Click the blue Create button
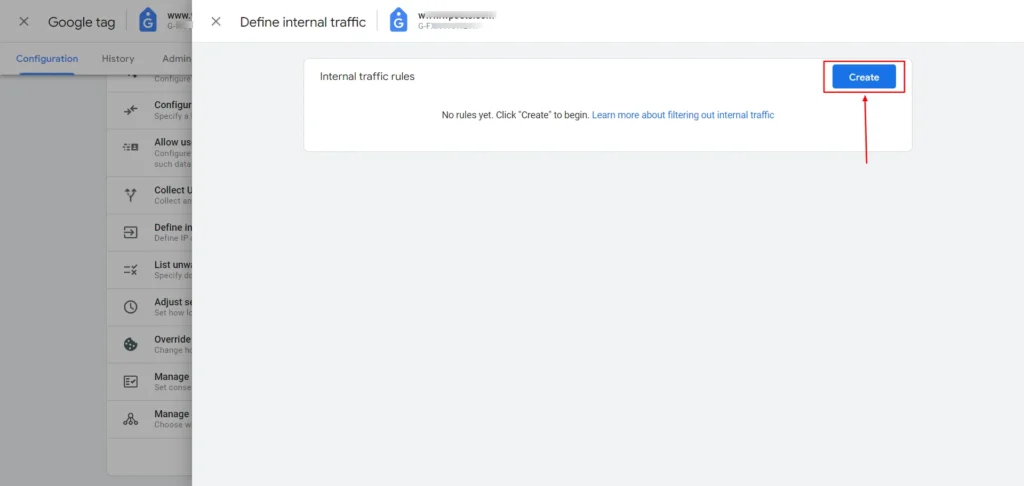1024x486 pixels. [863, 77]
